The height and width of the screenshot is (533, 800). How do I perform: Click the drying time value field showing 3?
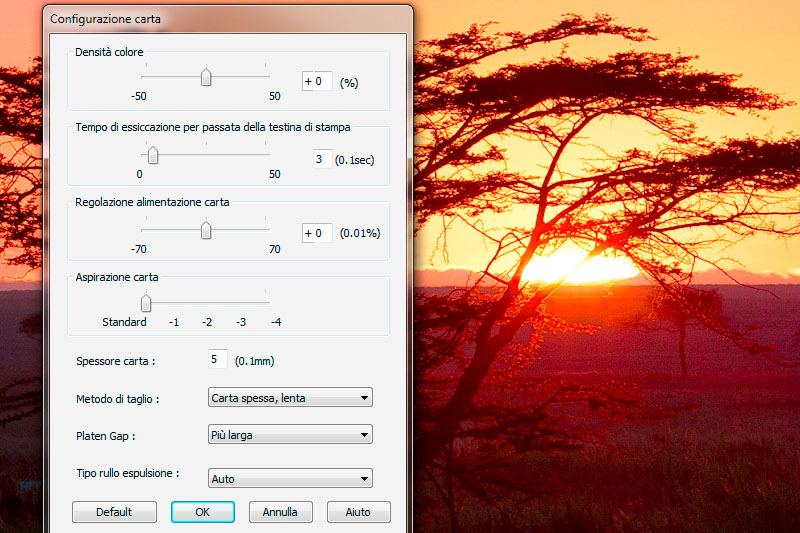(x=322, y=159)
